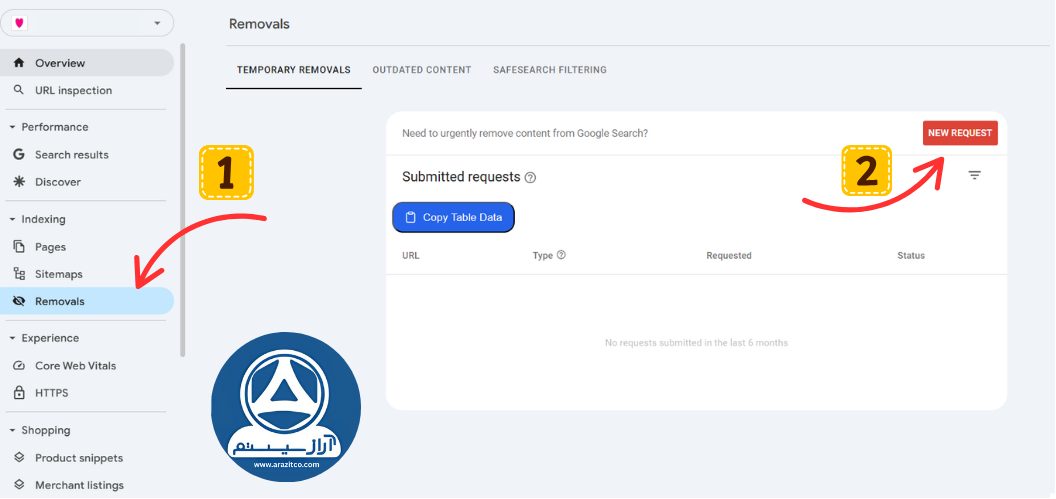Switch to Outdated Content tab
The width and height of the screenshot is (1056, 499).
(421, 70)
